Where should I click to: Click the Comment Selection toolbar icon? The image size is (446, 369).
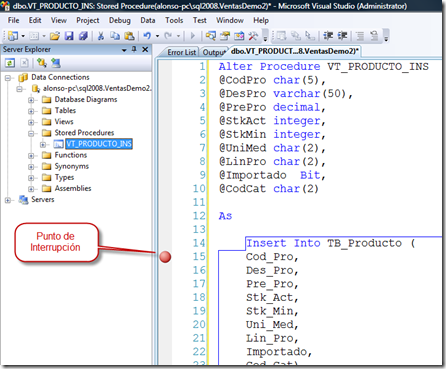pyautogui.click(x=360, y=36)
